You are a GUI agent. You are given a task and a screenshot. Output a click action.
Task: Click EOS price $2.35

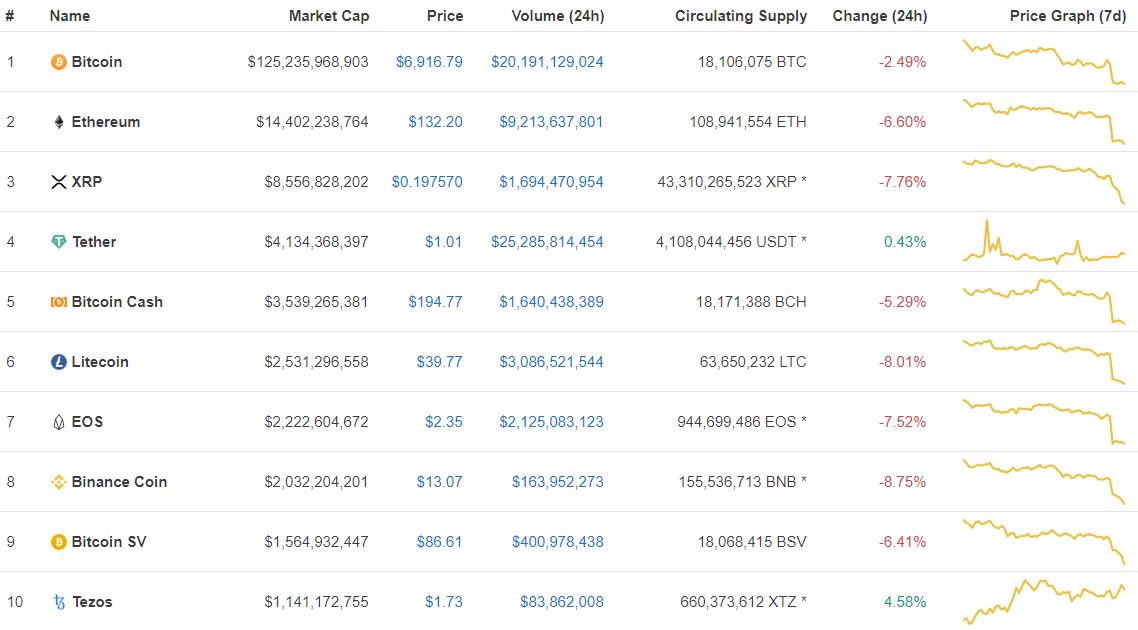click(x=443, y=422)
